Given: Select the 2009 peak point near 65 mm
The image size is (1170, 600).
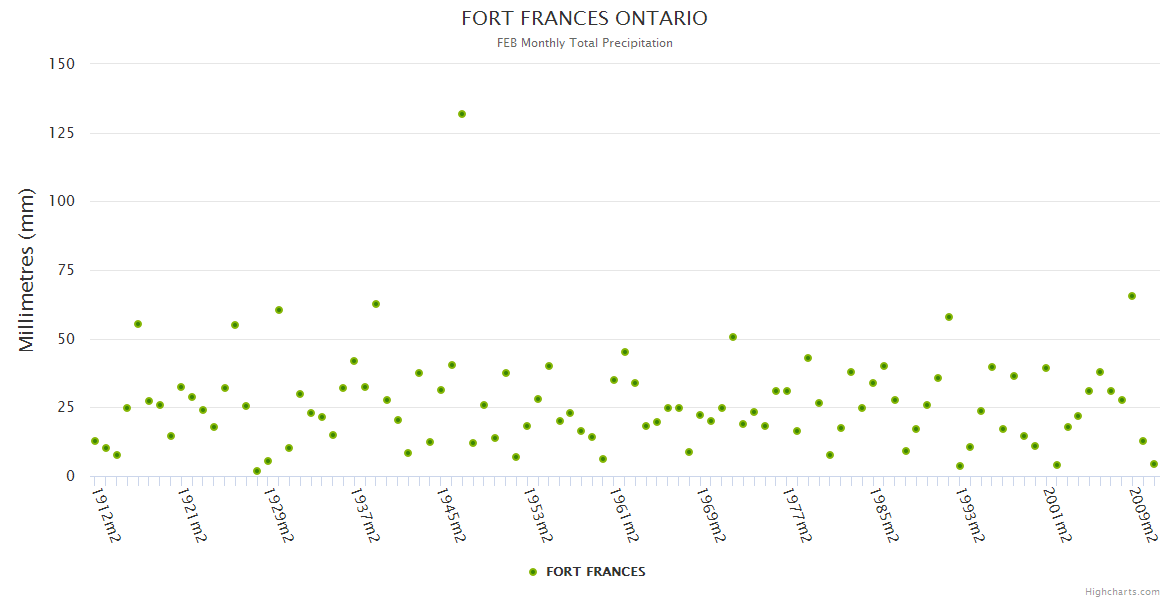Looking at the screenshot, I should [x=1132, y=296].
